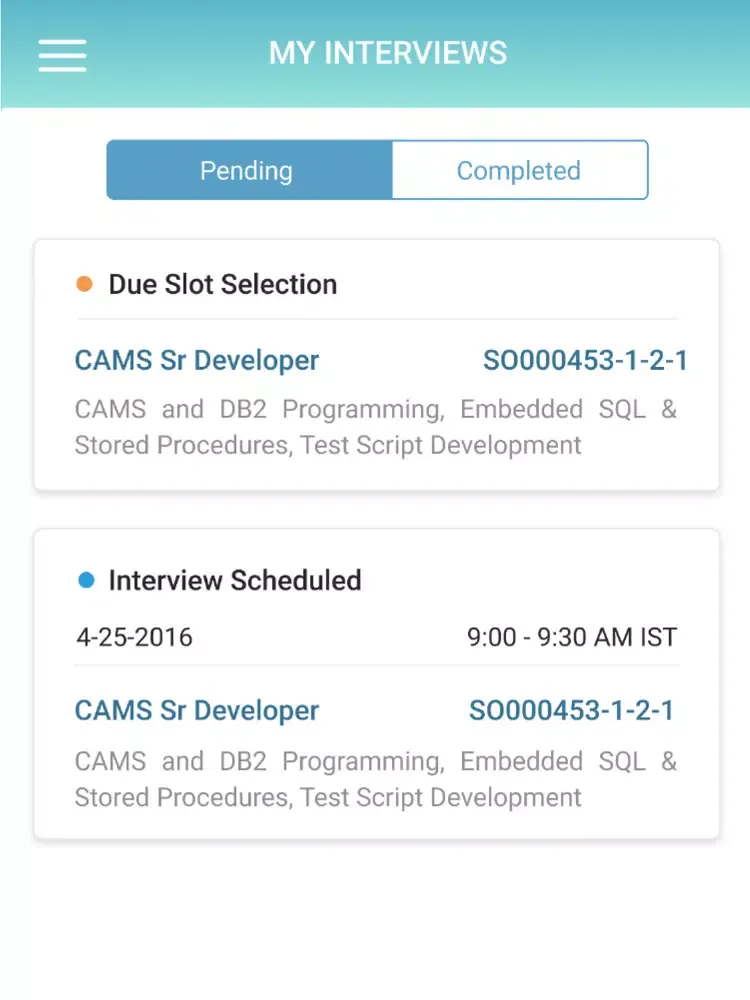Open the first card's skills description text
The width and height of the screenshot is (750, 1000).
pyautogui.click(x=376, y=427)
